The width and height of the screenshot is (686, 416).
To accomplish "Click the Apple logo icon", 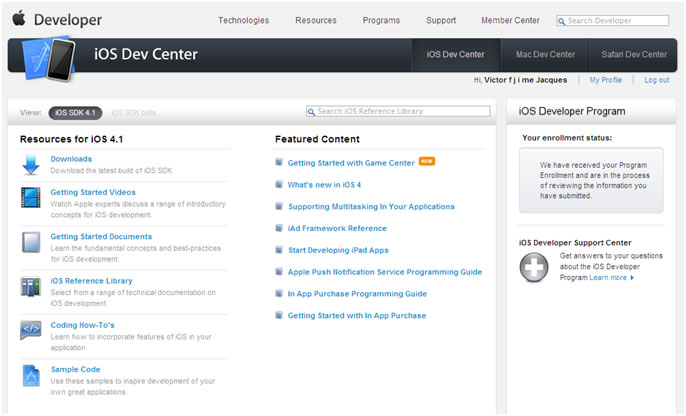I will 19,19.
